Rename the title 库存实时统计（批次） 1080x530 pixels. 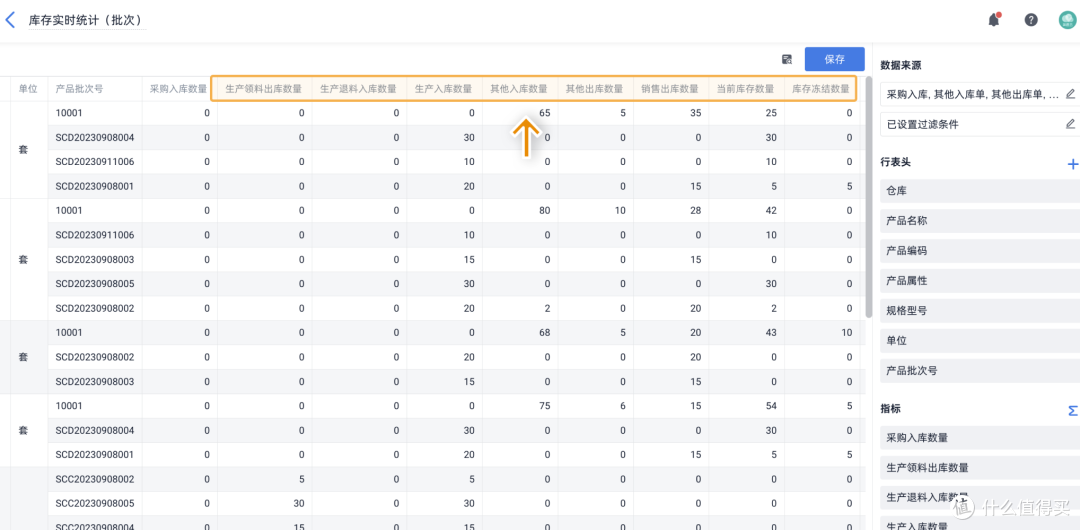click(x=87, y=21)
